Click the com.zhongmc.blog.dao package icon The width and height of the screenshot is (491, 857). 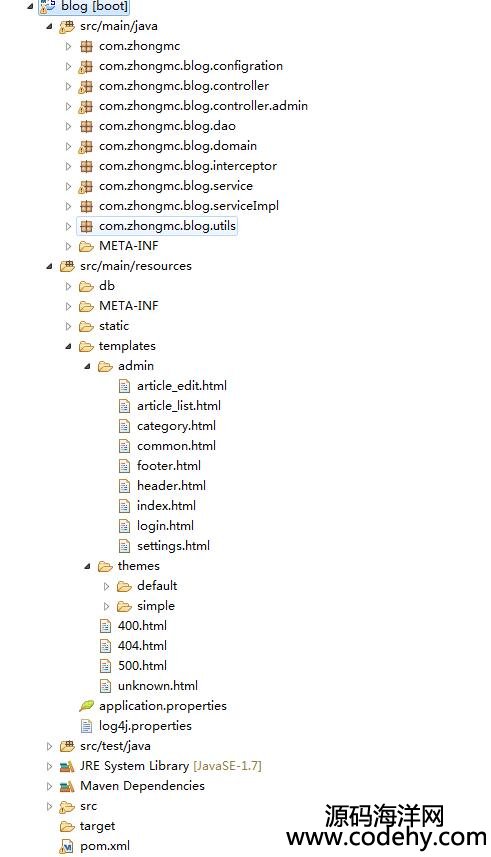tap(86, 126)
